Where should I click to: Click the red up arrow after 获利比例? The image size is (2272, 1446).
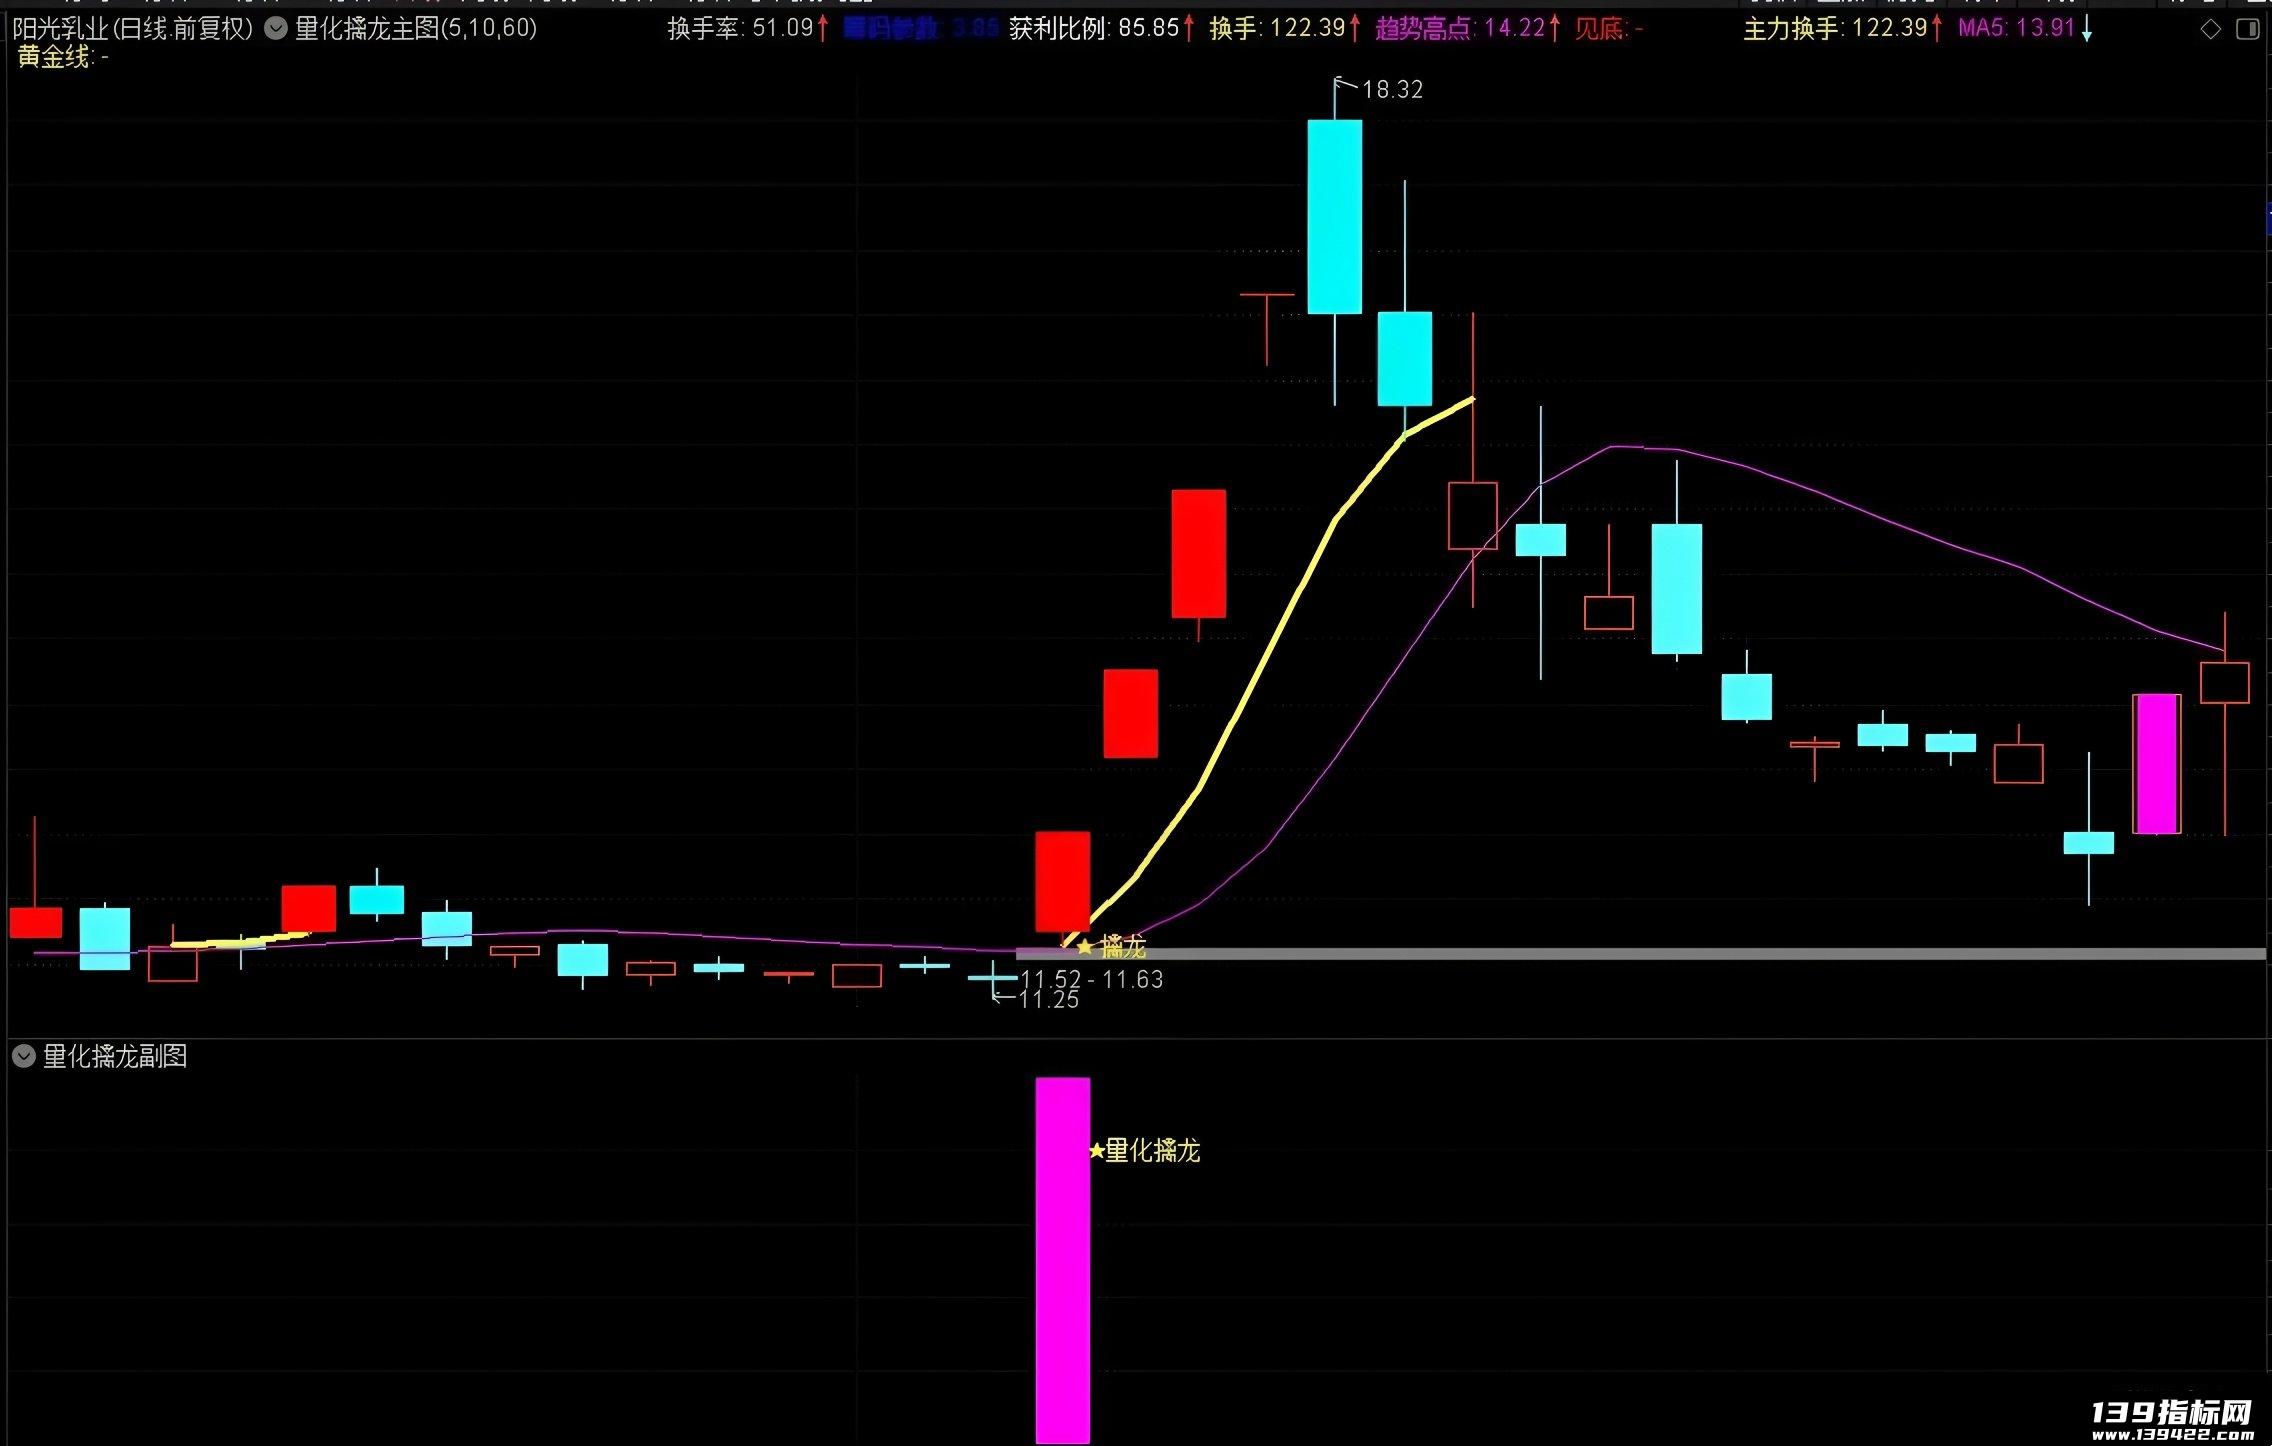click(x=1189, y=29)
